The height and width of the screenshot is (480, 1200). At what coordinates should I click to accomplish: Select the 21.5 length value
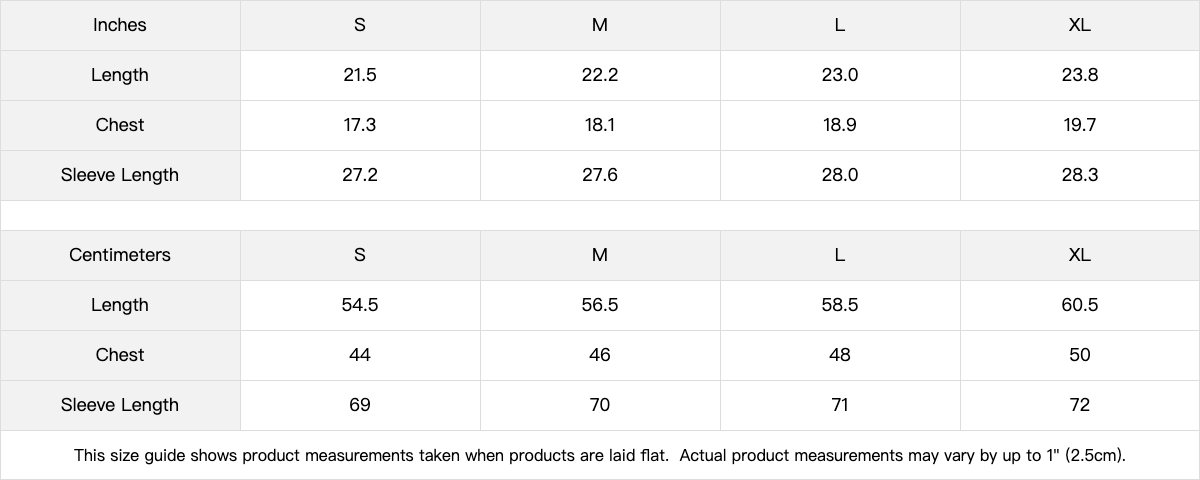(x=360, y=75)
